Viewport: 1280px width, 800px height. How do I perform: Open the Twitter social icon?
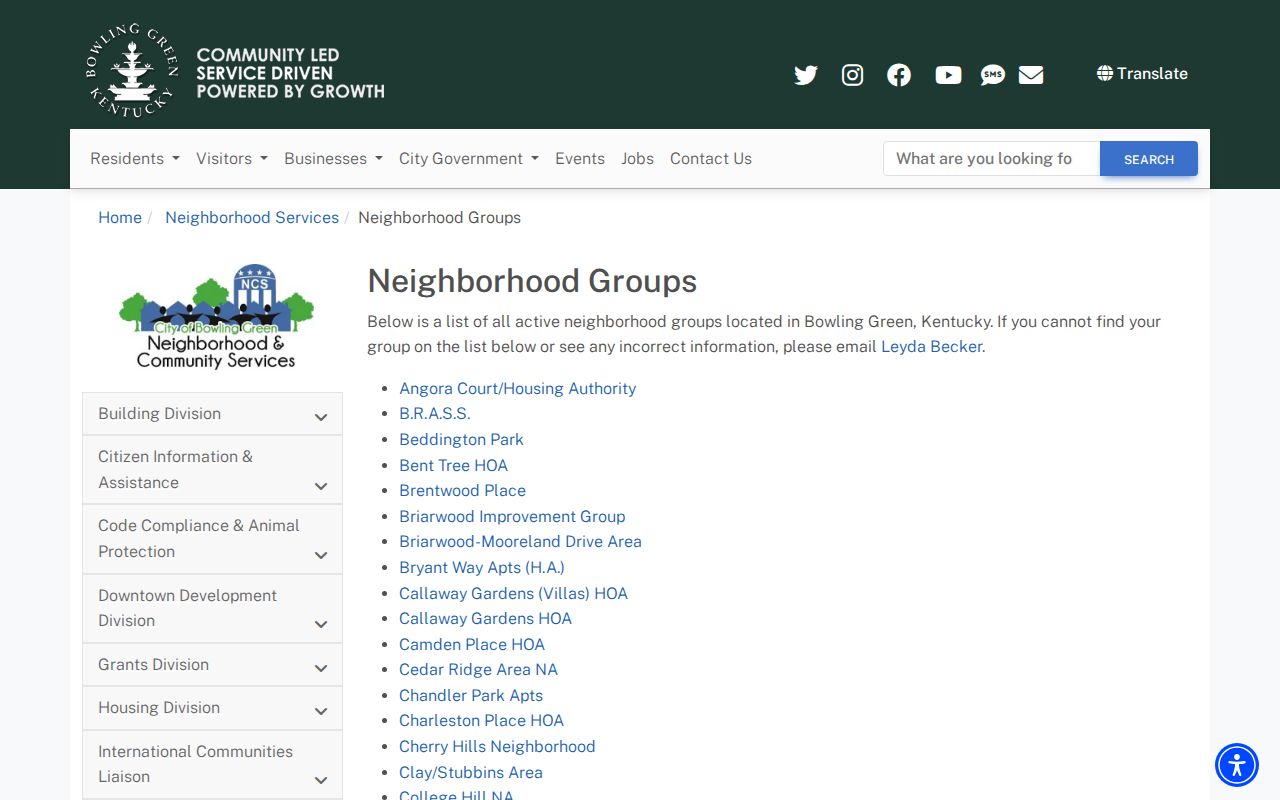click(806, 75)
